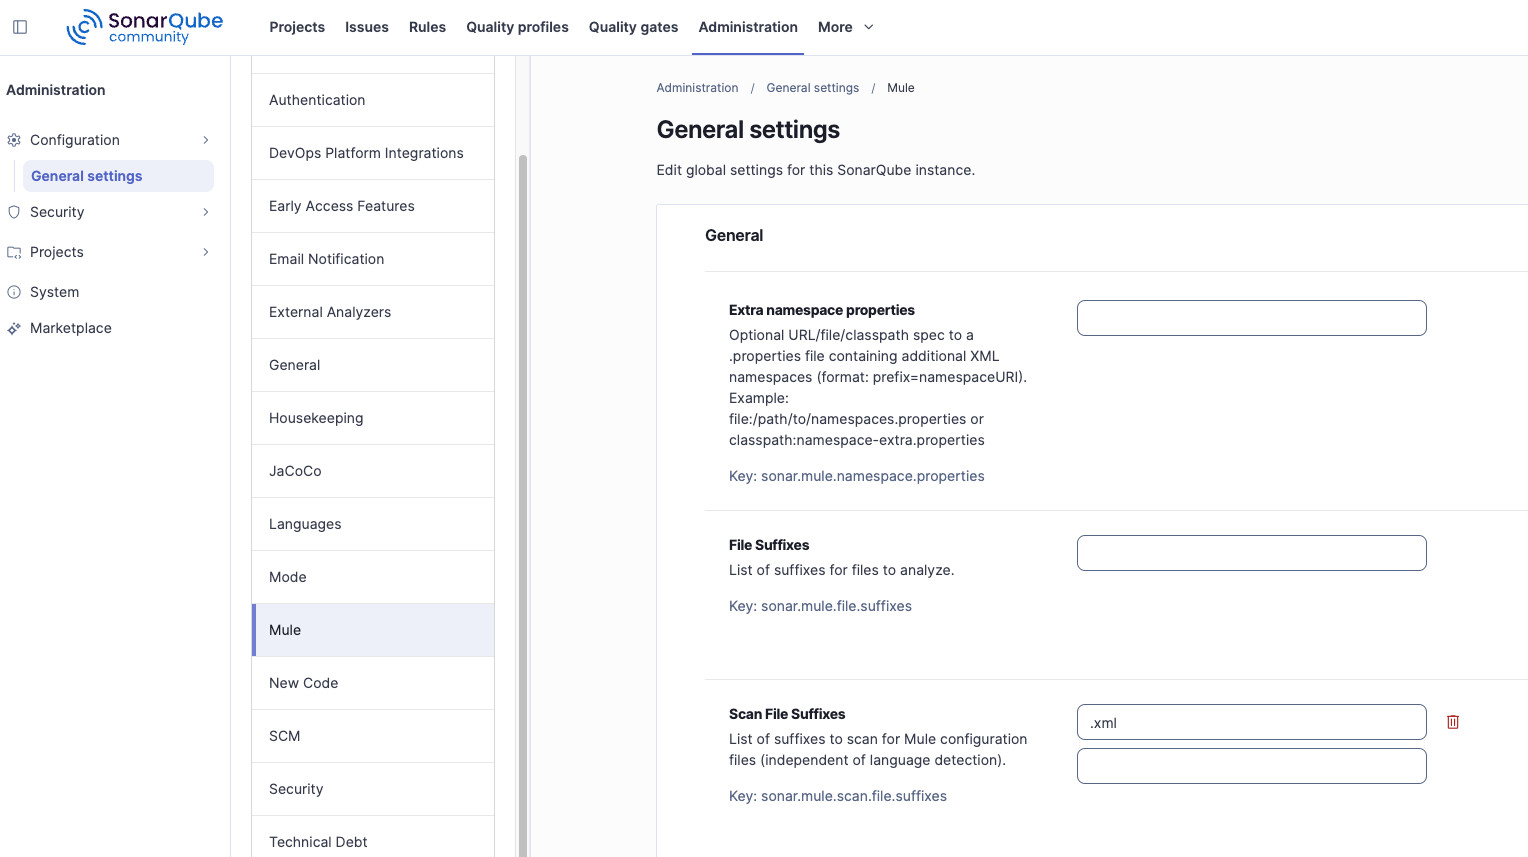Click the sonar.mule.scan.file.suffixes key text
This screenshot has height=857, width=1528.
point(854,796)
